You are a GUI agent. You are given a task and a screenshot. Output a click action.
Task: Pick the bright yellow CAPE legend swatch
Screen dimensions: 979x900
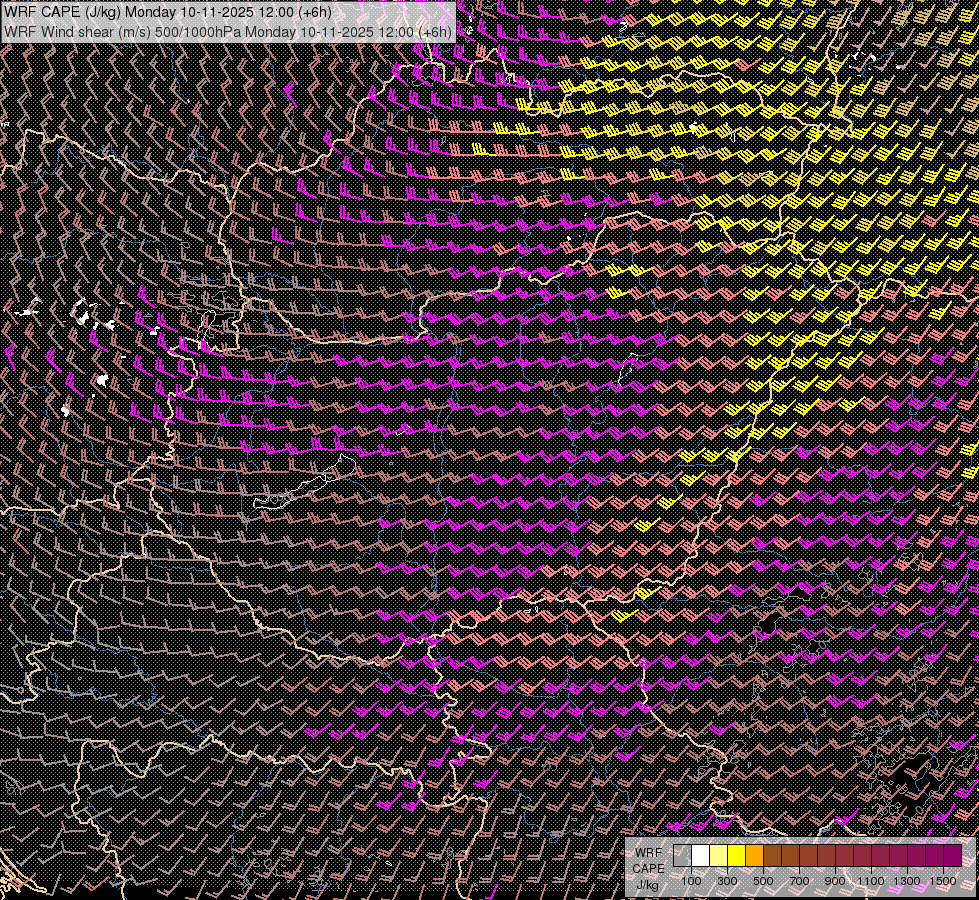tap(736, 856)
